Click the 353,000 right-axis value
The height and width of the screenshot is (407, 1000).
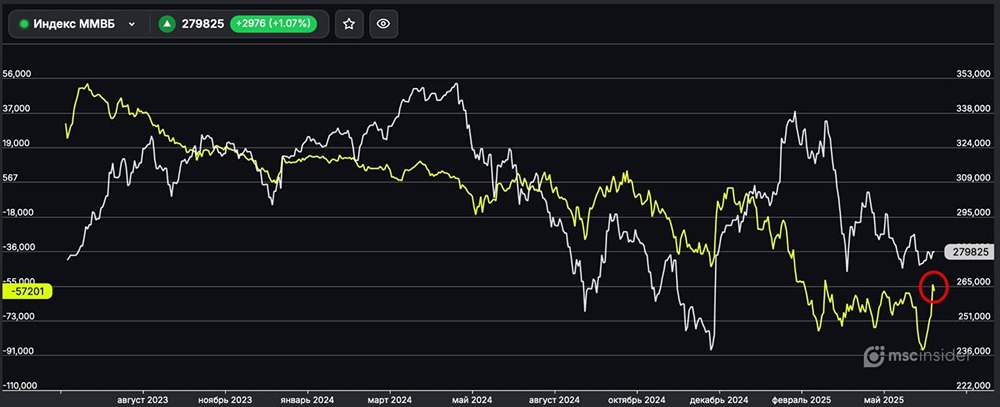tap(974, 76)
